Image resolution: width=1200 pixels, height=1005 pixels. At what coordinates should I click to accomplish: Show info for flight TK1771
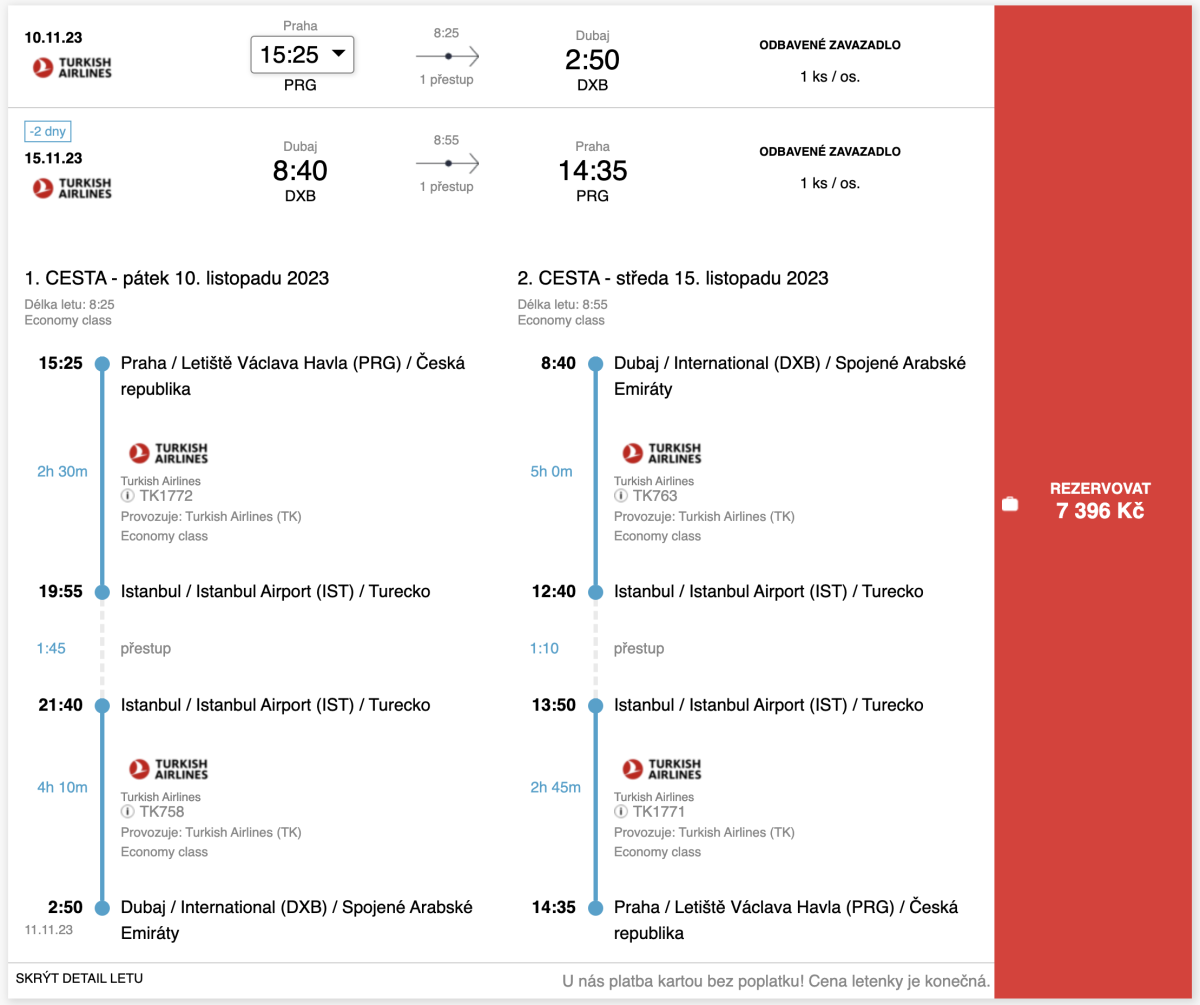pyautogui.click(x=620, y=812)
